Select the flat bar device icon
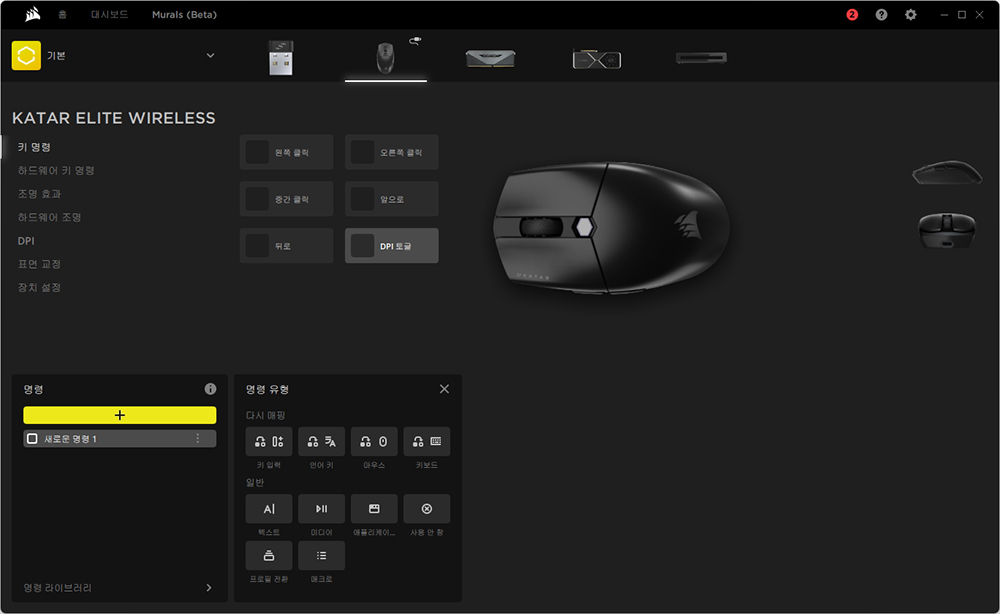Image resolution: width=1000 pixels, height=614 pixels. click(x=701, y=58)
